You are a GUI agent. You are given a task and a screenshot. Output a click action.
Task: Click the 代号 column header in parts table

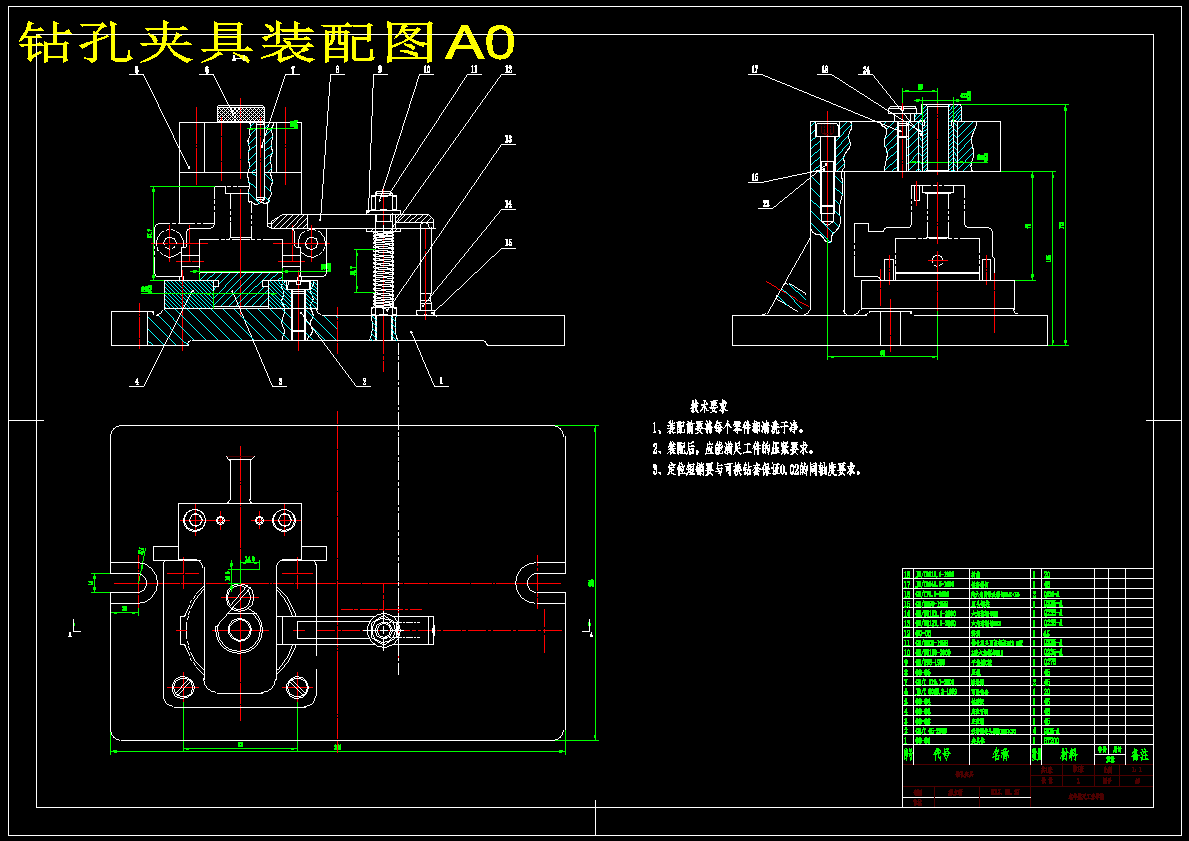point(942,755)
